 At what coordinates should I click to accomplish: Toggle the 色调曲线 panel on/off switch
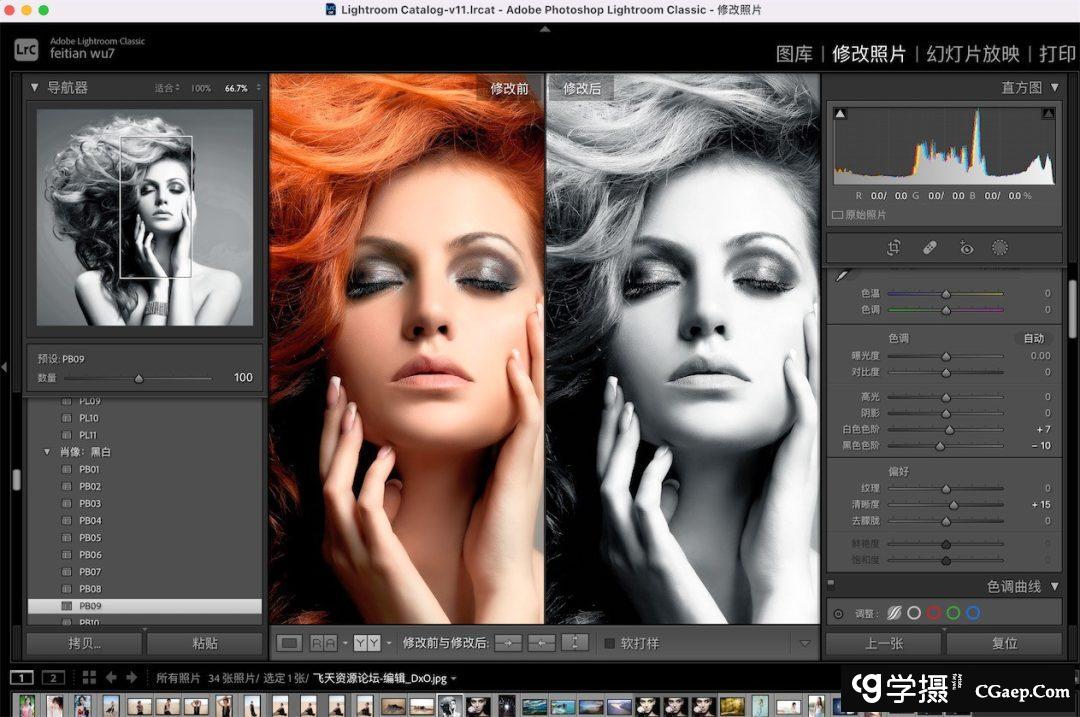point(831,585)
